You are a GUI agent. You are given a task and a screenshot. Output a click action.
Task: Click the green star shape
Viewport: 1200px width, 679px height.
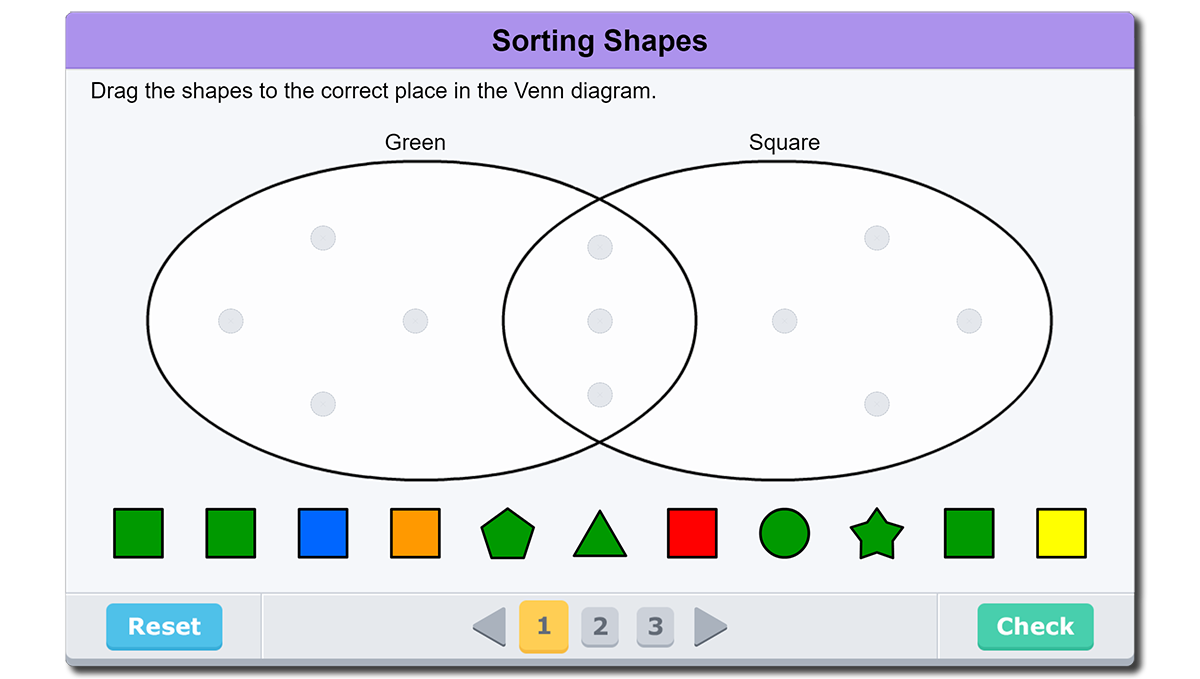pyautogui.click(x=876, y=535)
